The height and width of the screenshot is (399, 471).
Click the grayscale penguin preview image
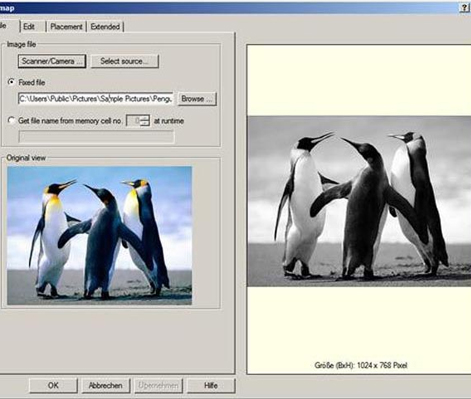[x=359, y=201]
